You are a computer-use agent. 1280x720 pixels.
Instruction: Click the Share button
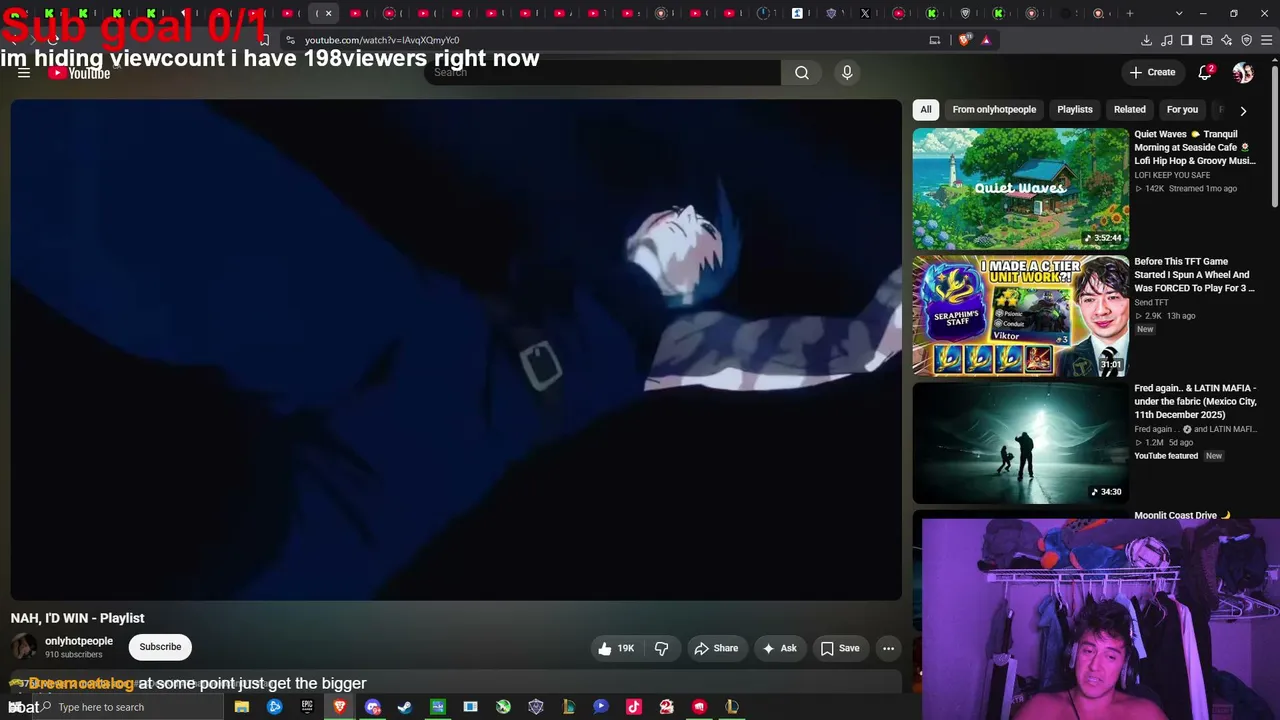[x=716, y=648]
